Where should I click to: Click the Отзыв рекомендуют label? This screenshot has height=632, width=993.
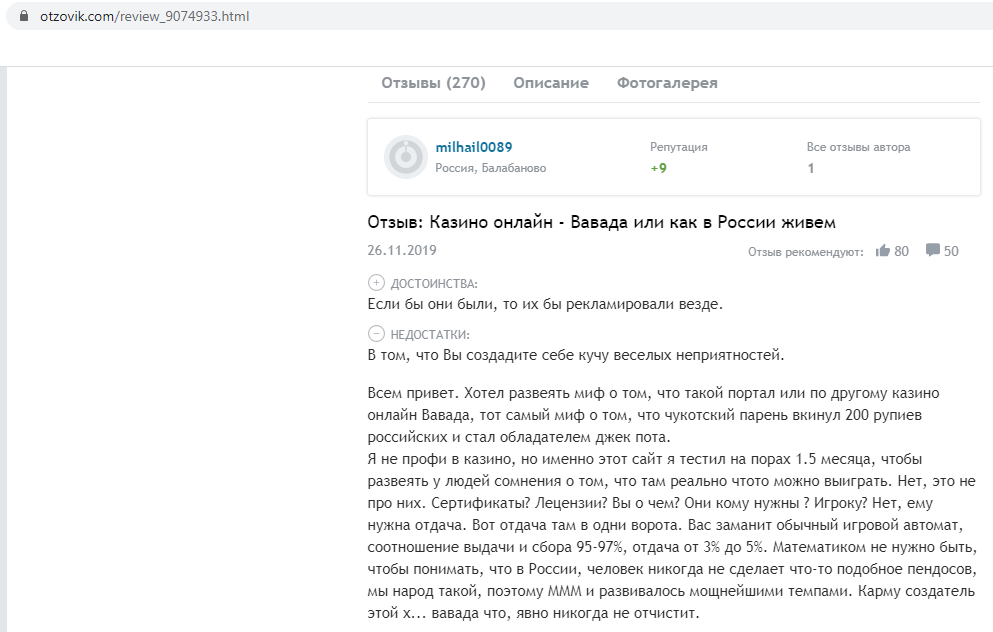tap(805, 252)
